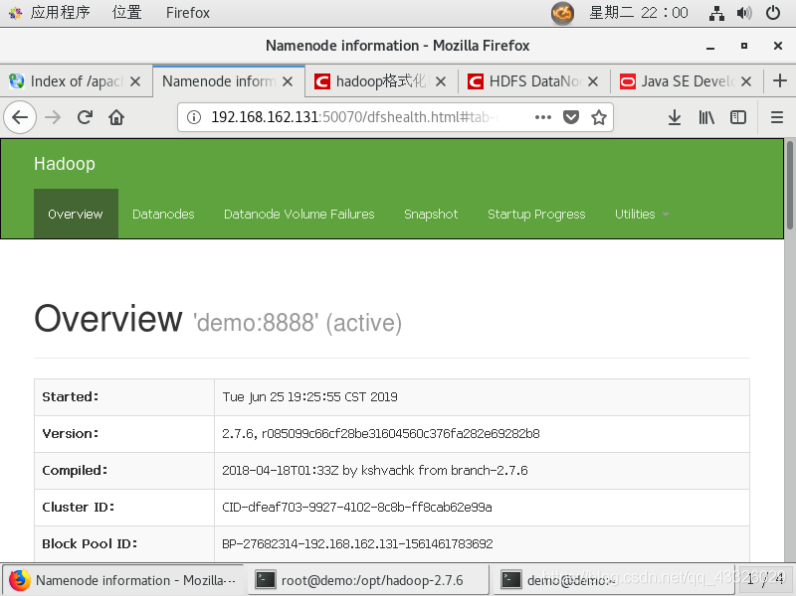The image size is (796, 596).
Task: Click the Firefox icon in taskbar
Action: 19,580
